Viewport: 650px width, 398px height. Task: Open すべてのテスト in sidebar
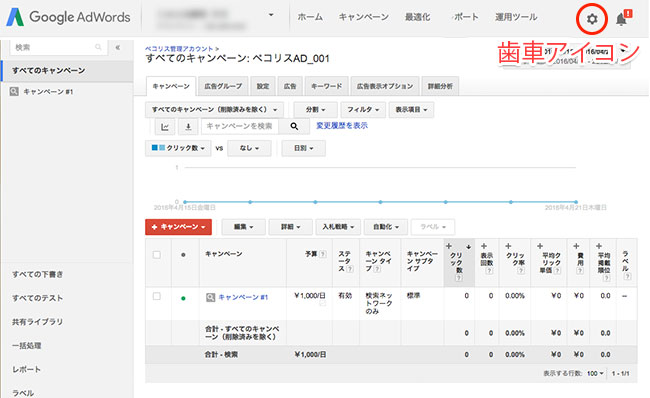click(x=37, y=298)
